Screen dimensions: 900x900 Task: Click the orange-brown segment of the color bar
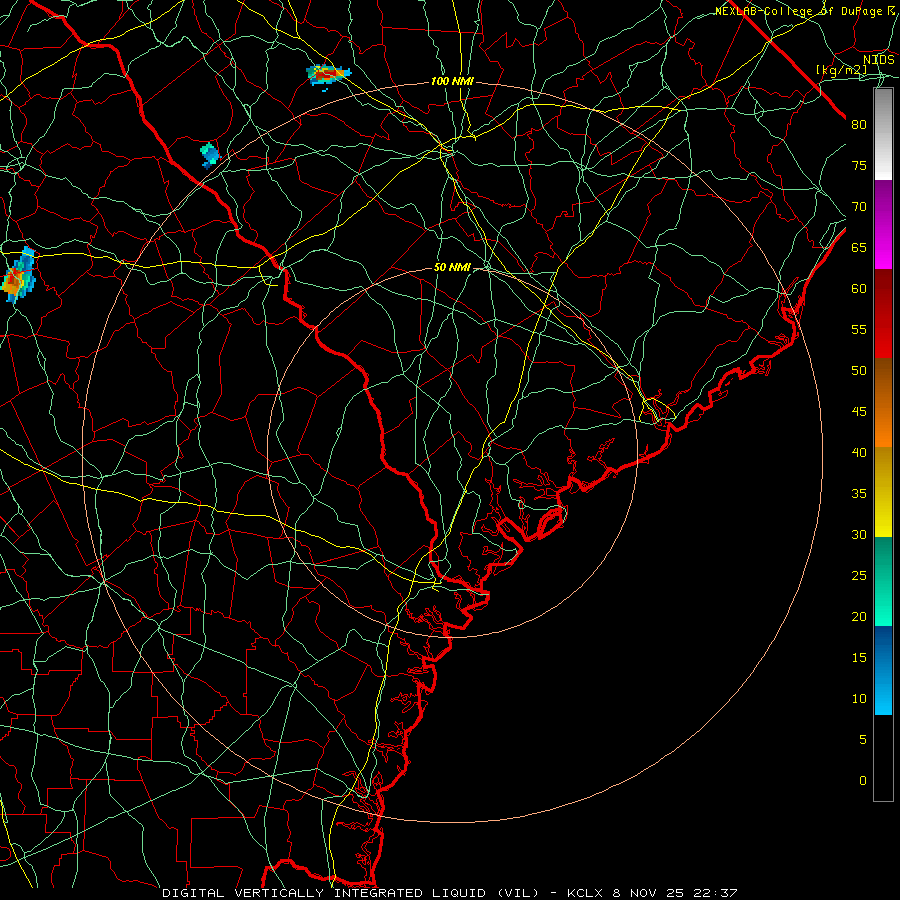pos(883,403)
